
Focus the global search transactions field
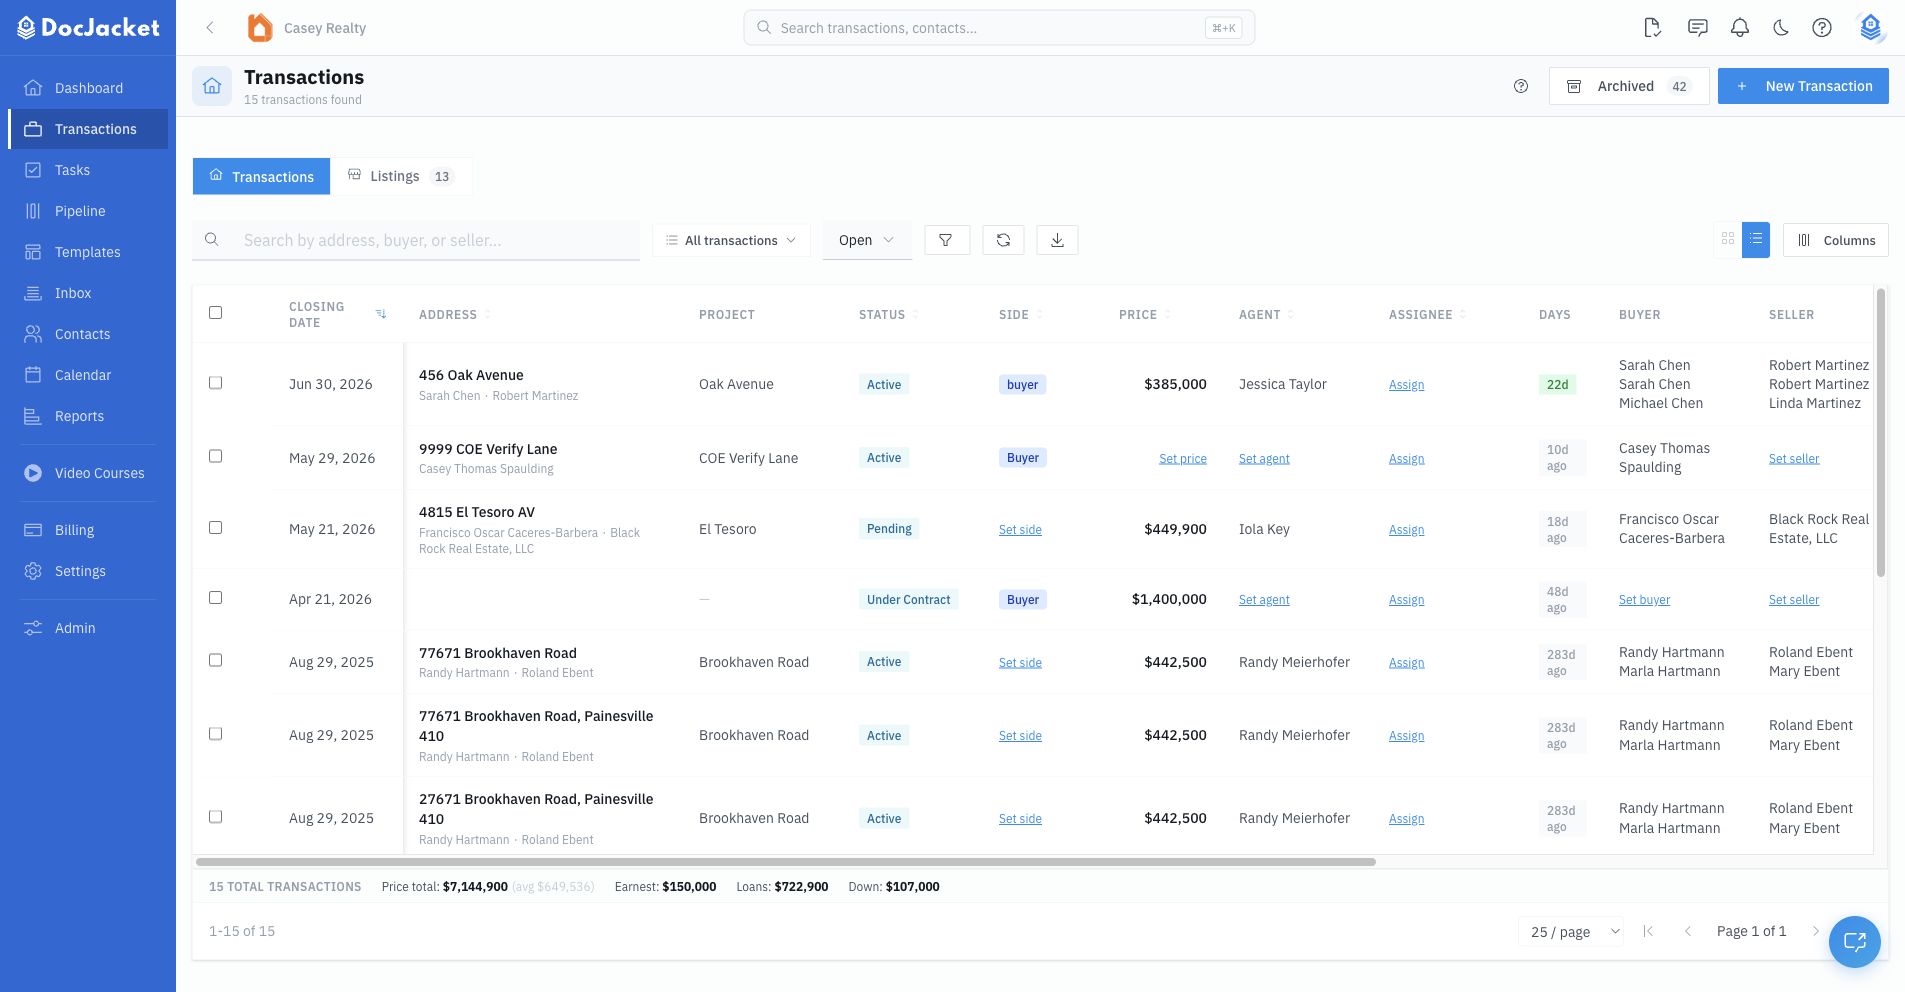click(999, 28)
